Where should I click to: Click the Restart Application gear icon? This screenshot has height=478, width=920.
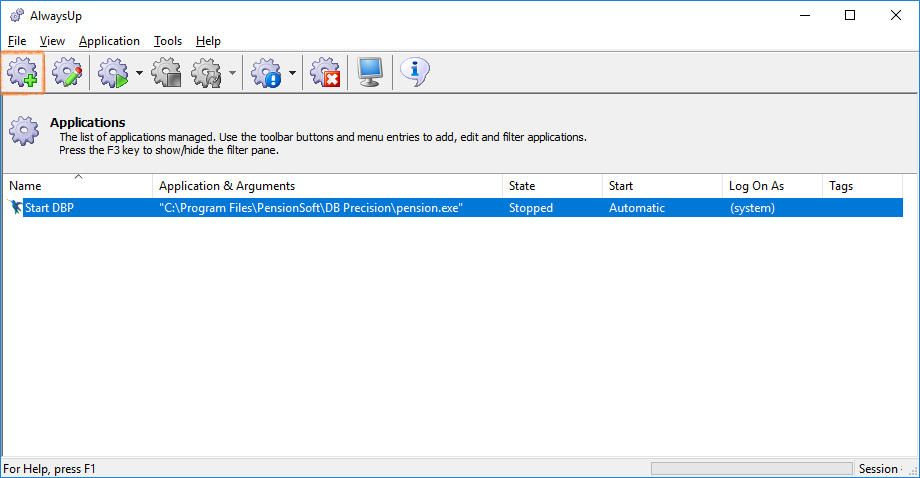(x=206, y=73)
